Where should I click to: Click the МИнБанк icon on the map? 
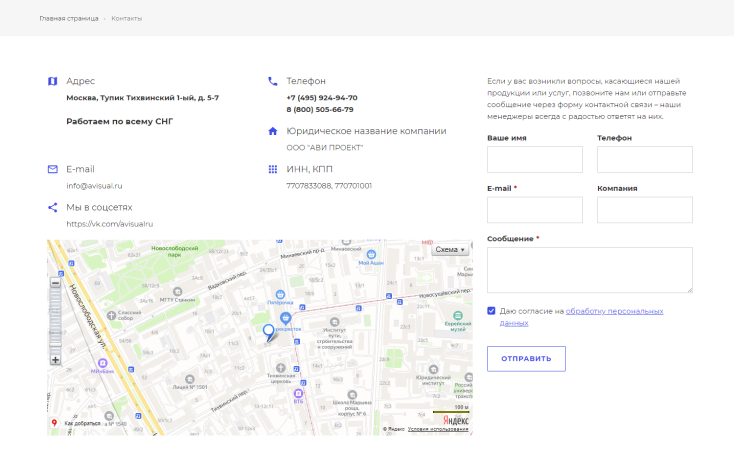[x=103, y=363]
